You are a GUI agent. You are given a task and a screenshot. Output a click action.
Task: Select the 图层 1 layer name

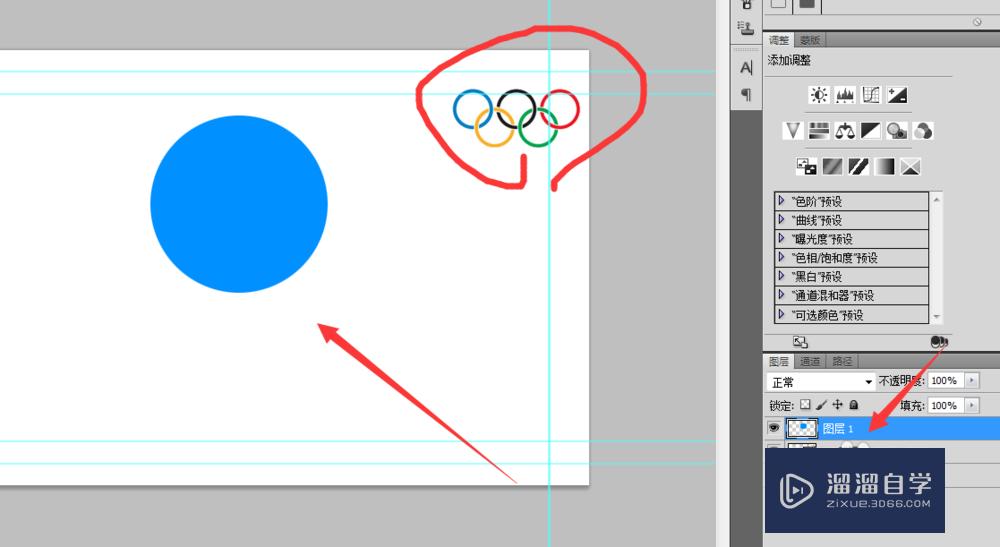pos(838,428)
